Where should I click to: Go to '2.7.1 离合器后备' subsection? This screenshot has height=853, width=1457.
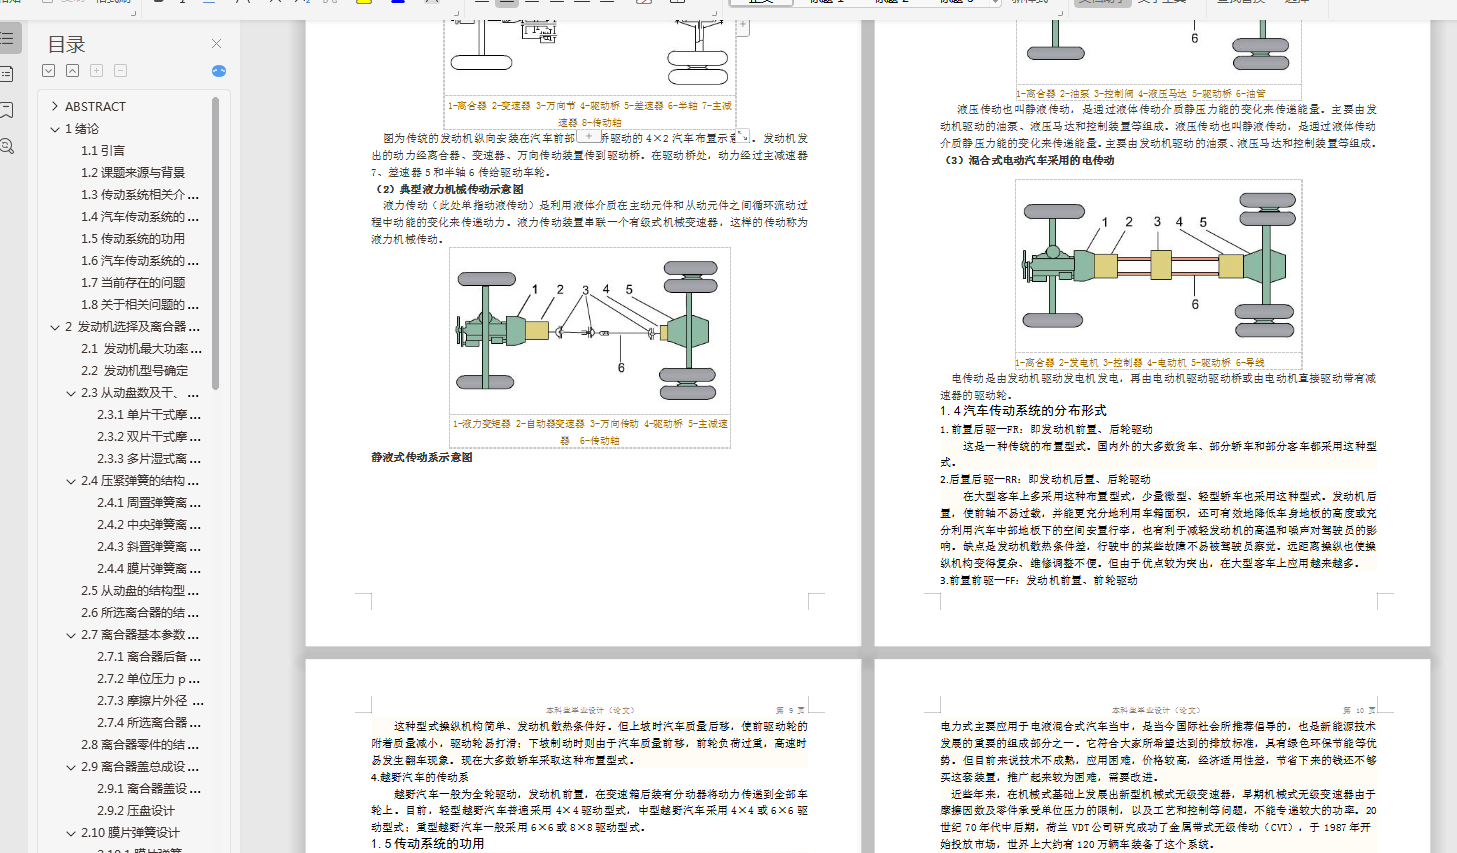[149, 657]
